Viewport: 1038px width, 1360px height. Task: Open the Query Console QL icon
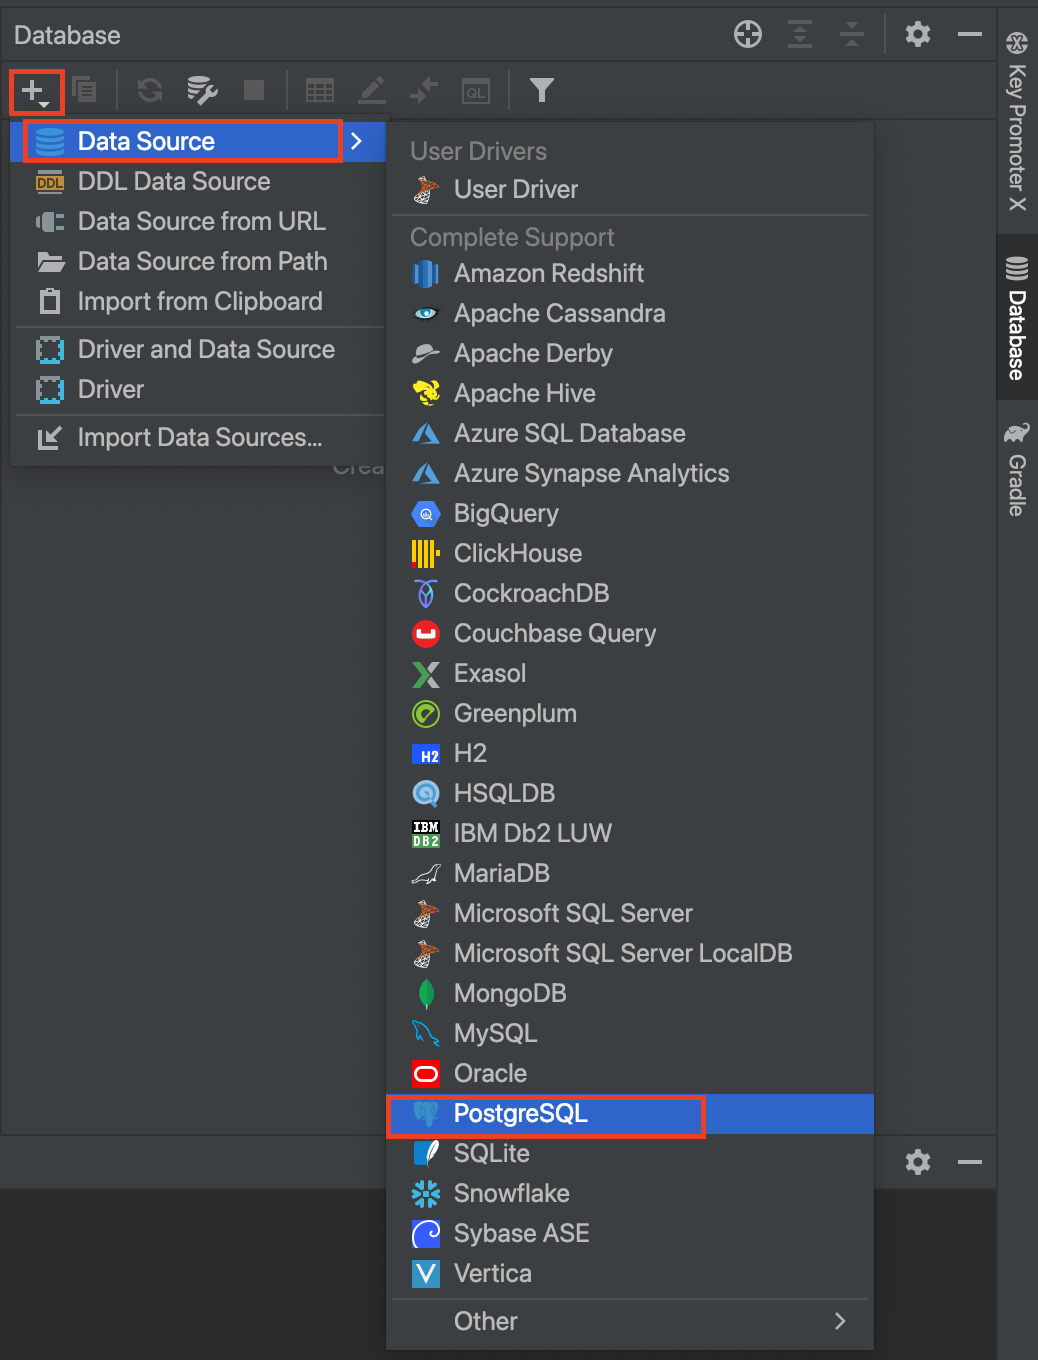476,91
